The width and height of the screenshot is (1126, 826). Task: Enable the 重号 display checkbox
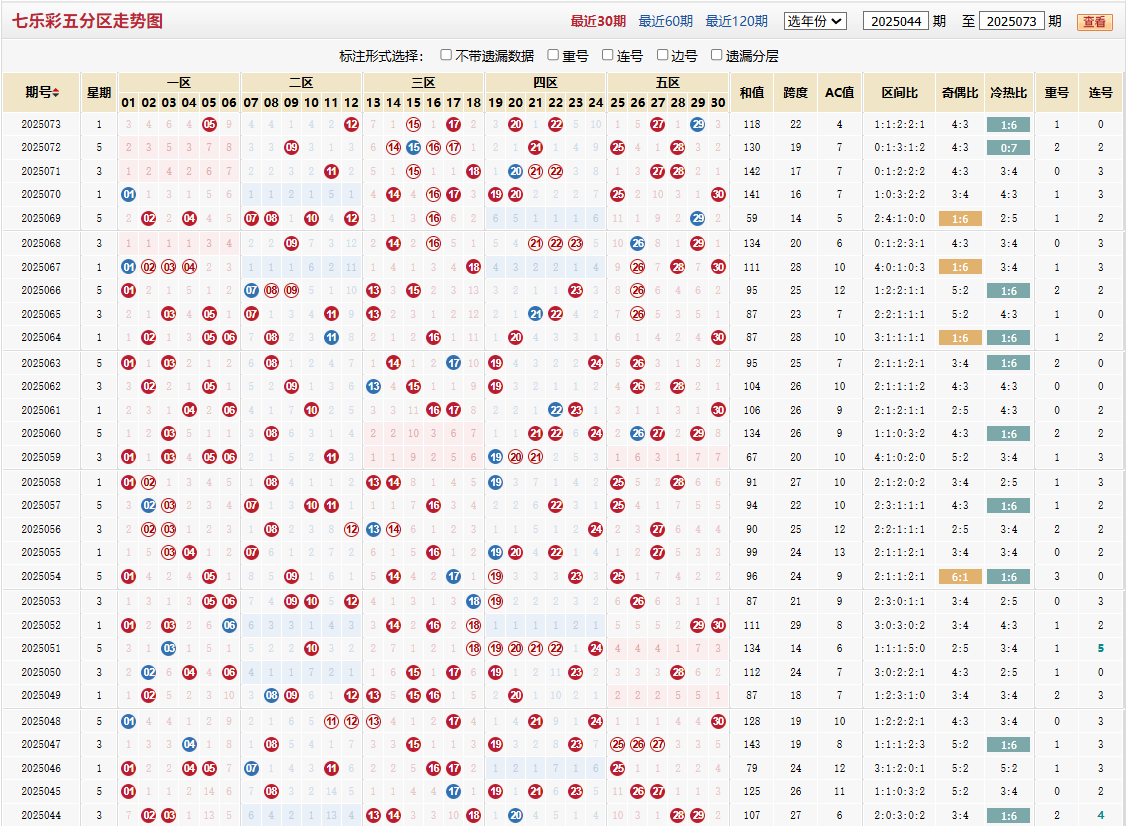[553, 55]
